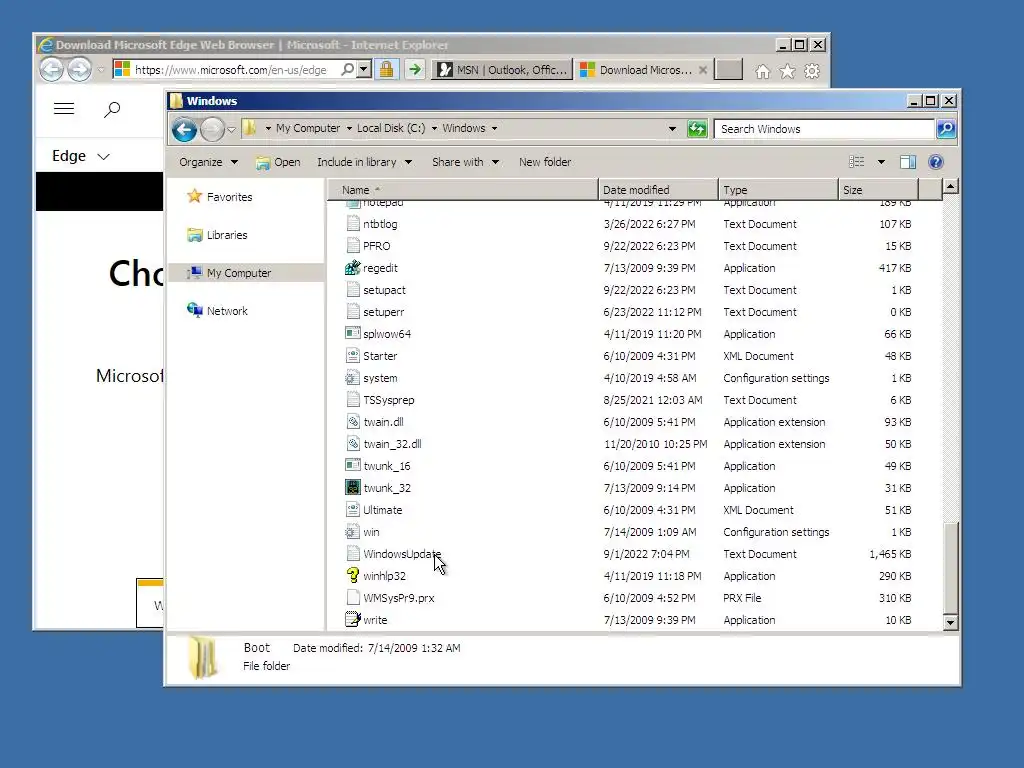This screenshot has height=768, width=1024.
Task: Open a new tab in Internet Explorer
Action: click(728, 69)
